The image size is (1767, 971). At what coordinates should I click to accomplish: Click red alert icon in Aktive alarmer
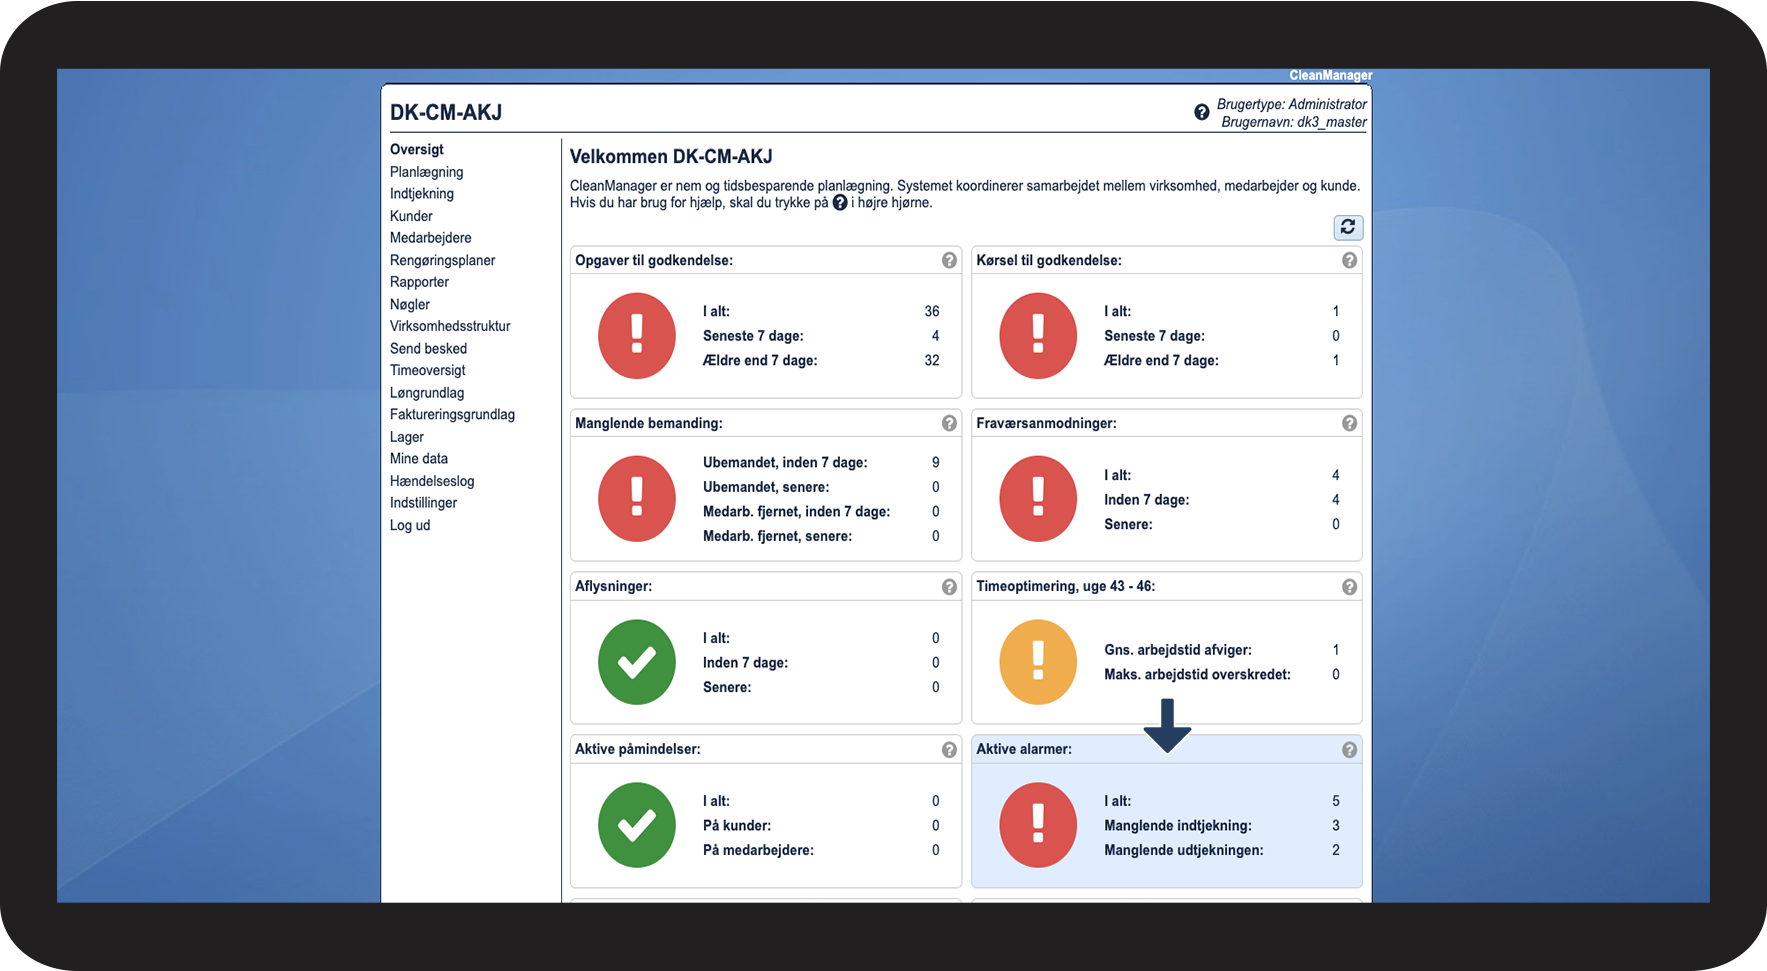[x=1038, y=825]
